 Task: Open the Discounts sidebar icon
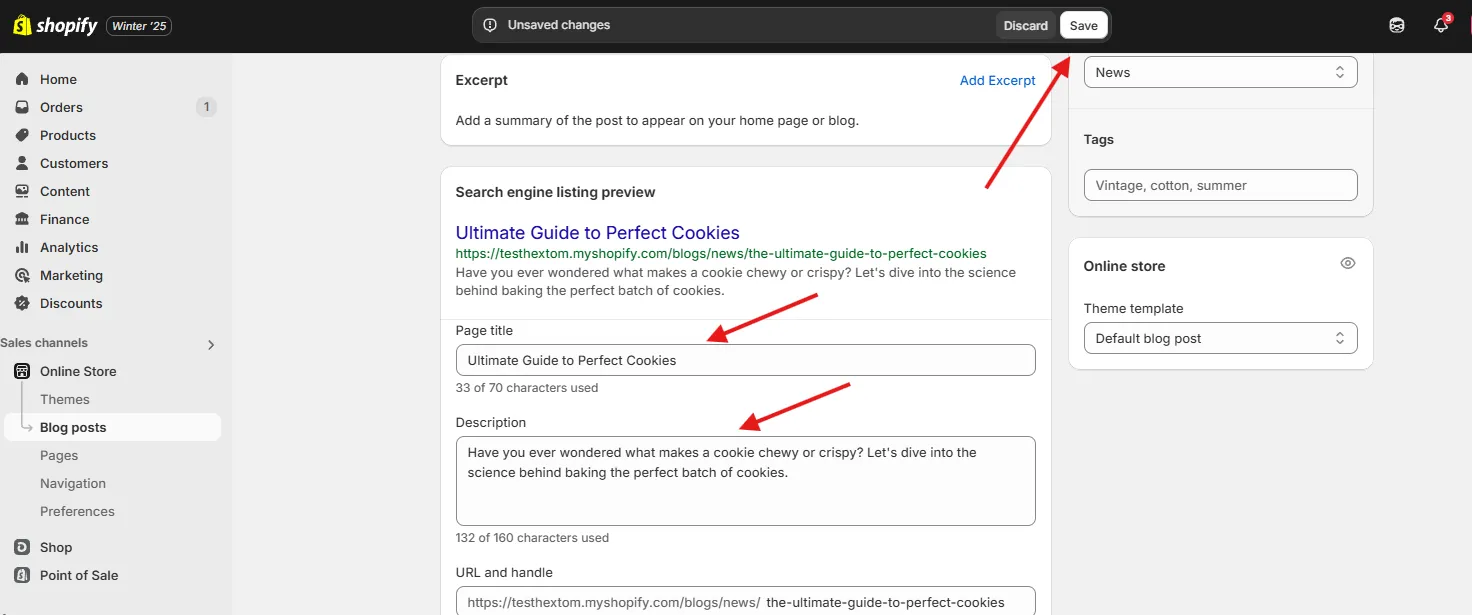[22, 303]
